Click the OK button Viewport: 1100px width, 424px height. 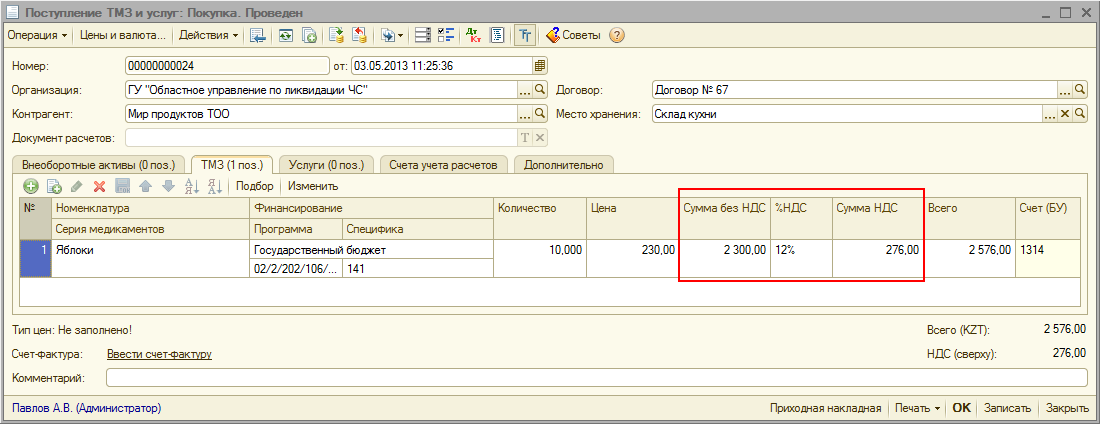pyautogui.click(x=961, y=408)
